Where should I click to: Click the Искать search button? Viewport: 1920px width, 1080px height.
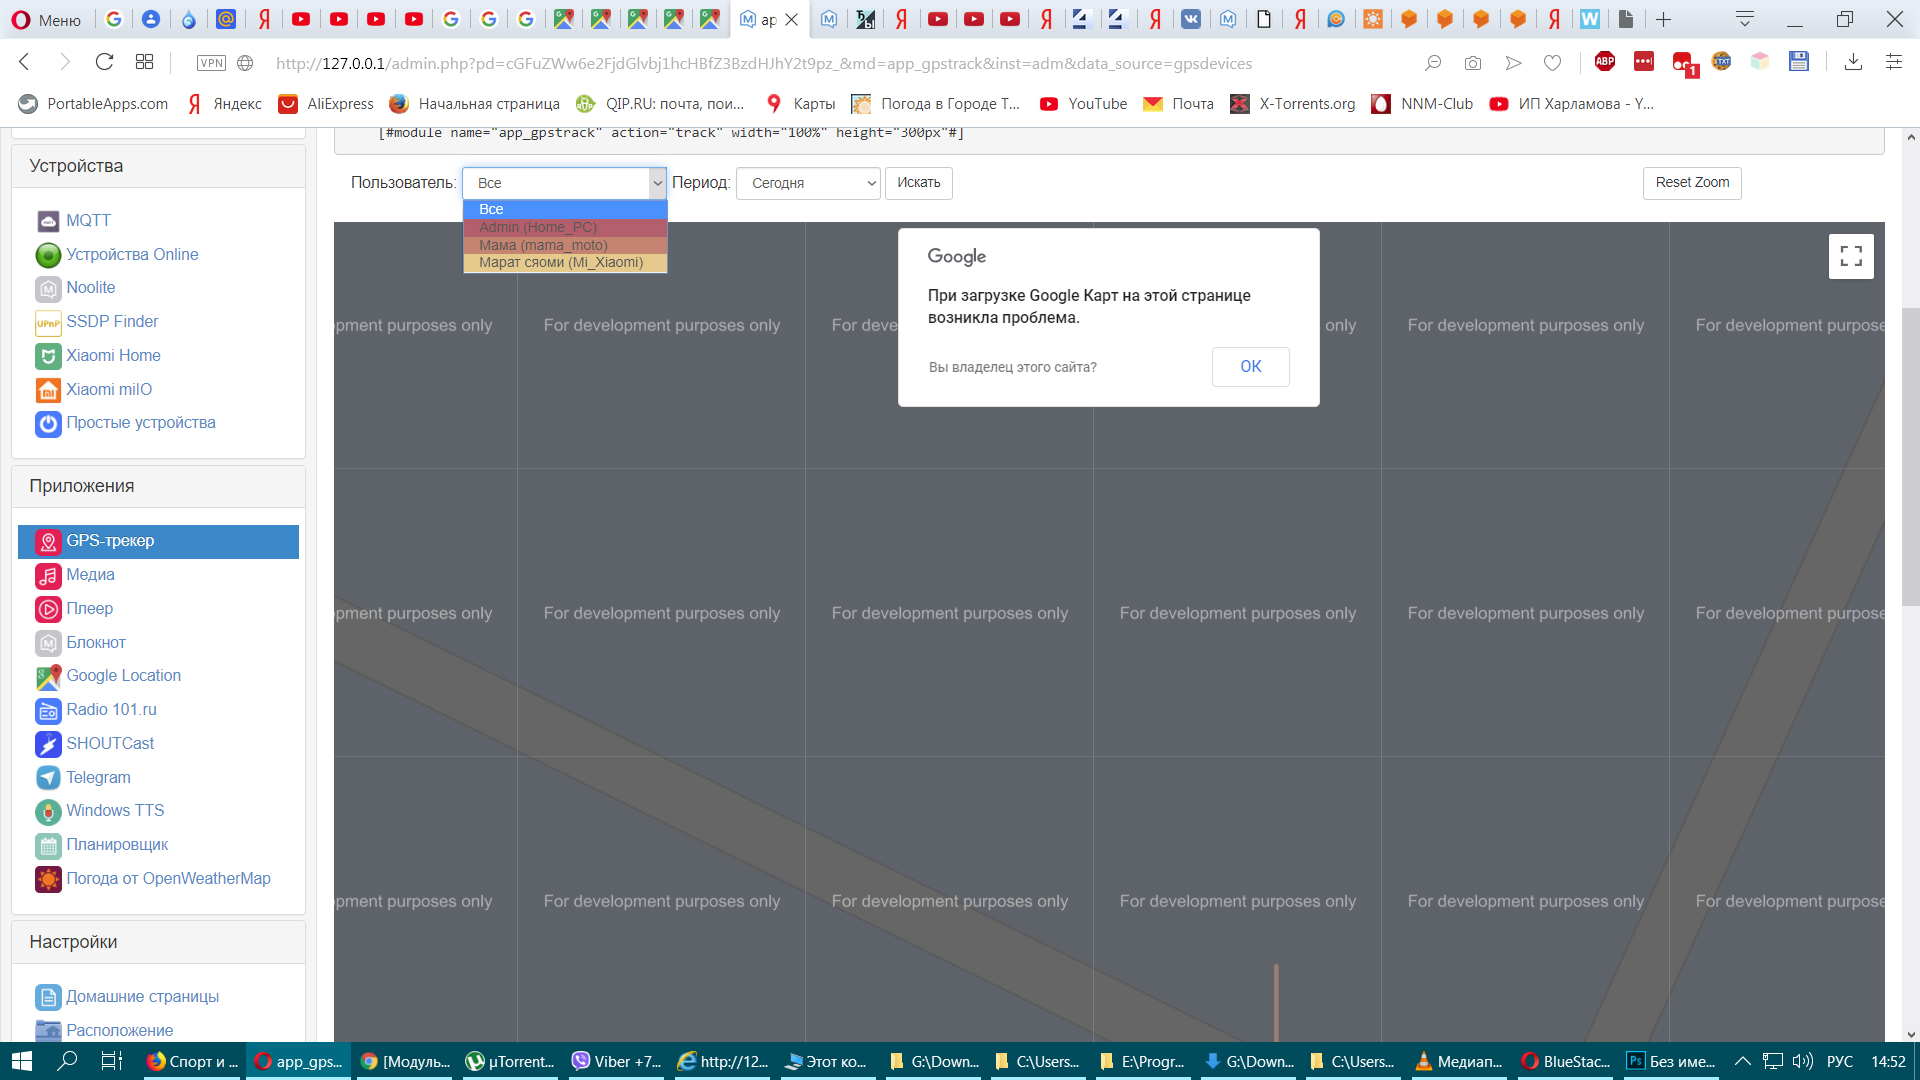tap(918, 183)
